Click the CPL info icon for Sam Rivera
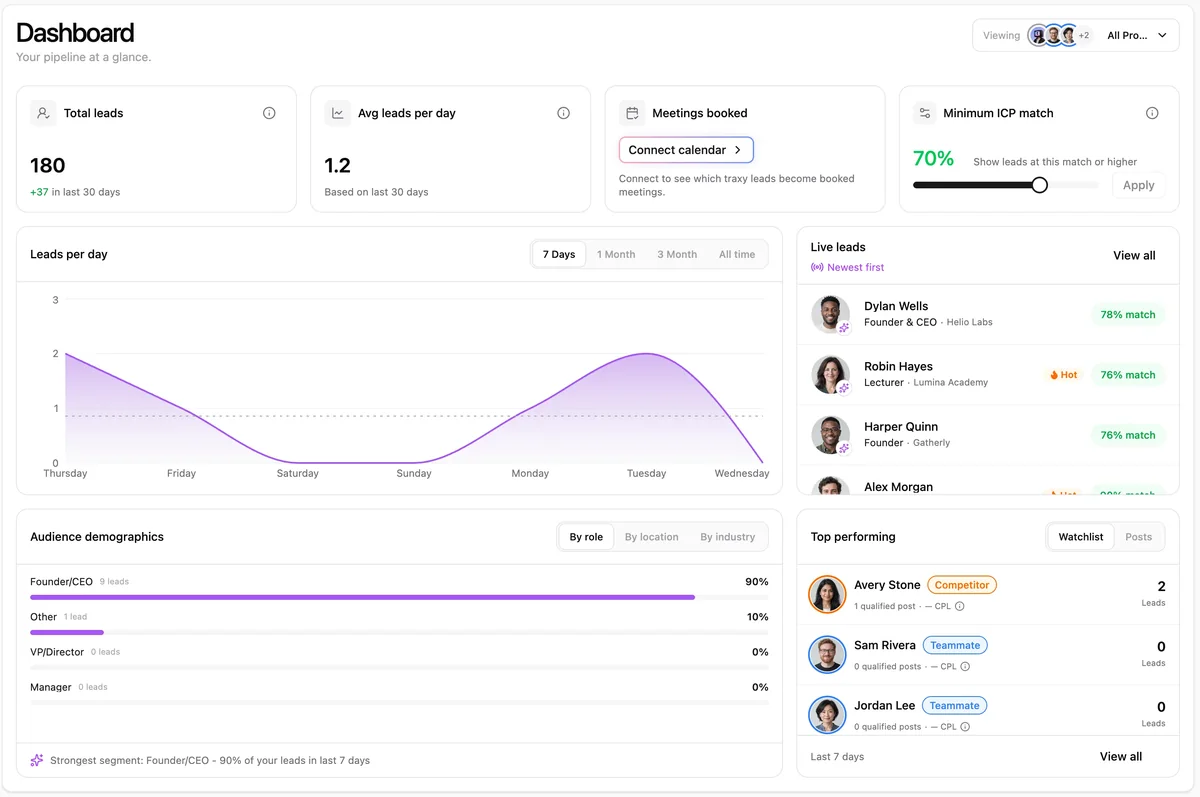The height and width of the screenshot is (797, 1200). 965,666
